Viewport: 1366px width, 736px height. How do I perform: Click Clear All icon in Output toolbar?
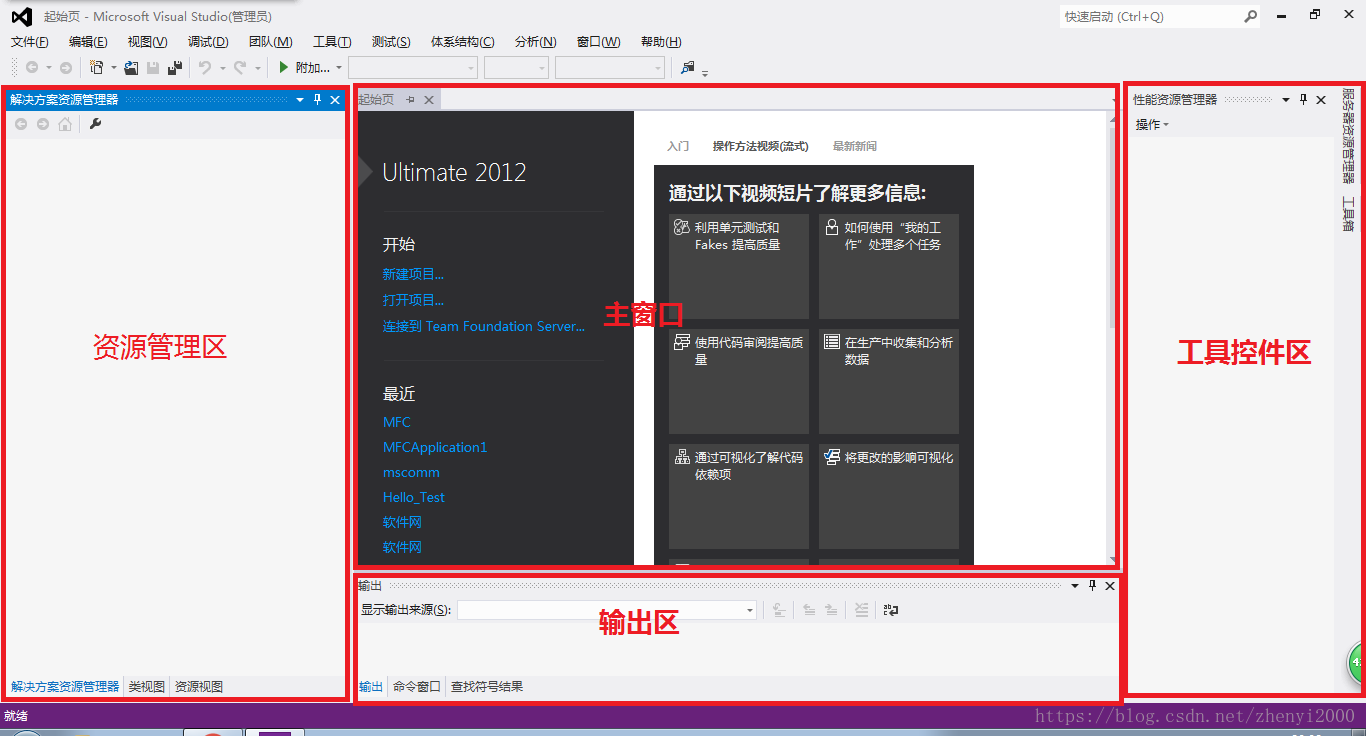point(862,609)
